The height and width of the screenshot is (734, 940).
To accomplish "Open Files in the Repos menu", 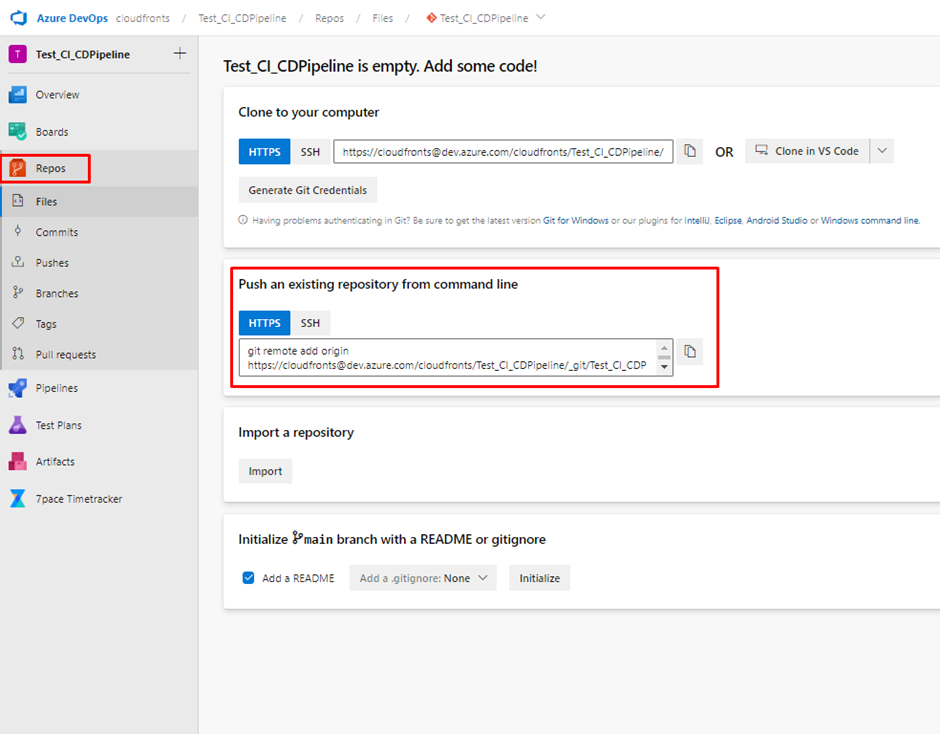I will coord(99,201).
